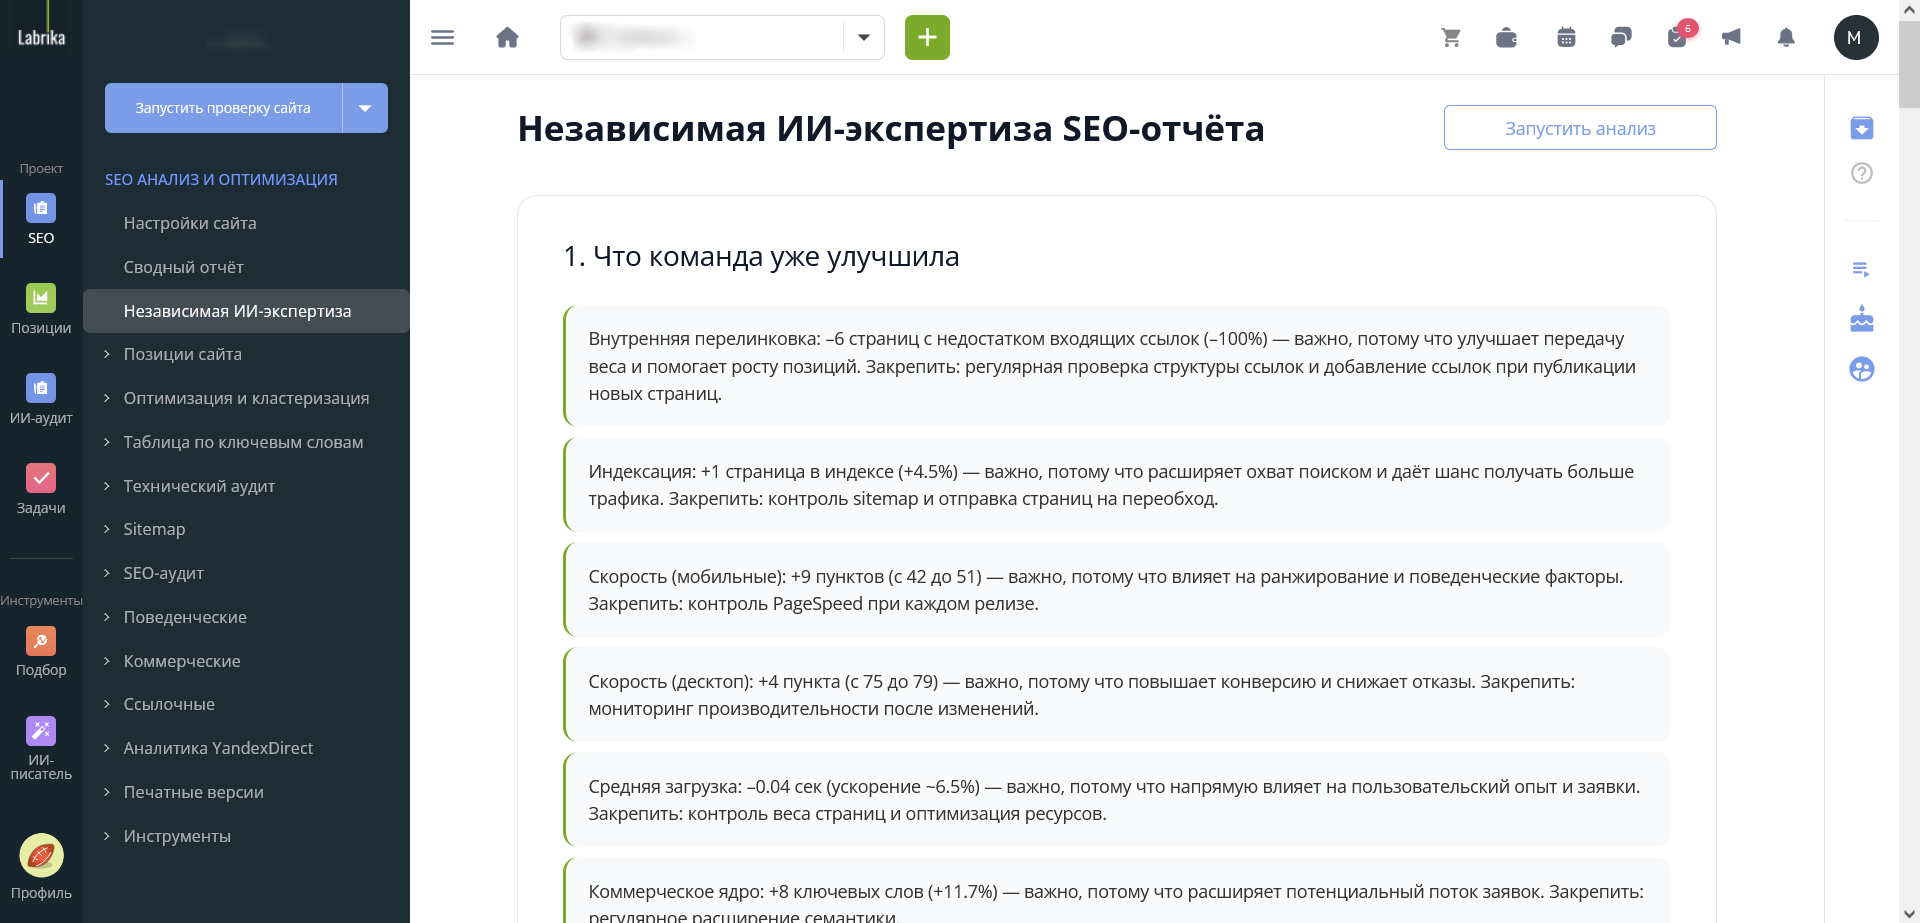Click the green plus add button

coord(927,38)
